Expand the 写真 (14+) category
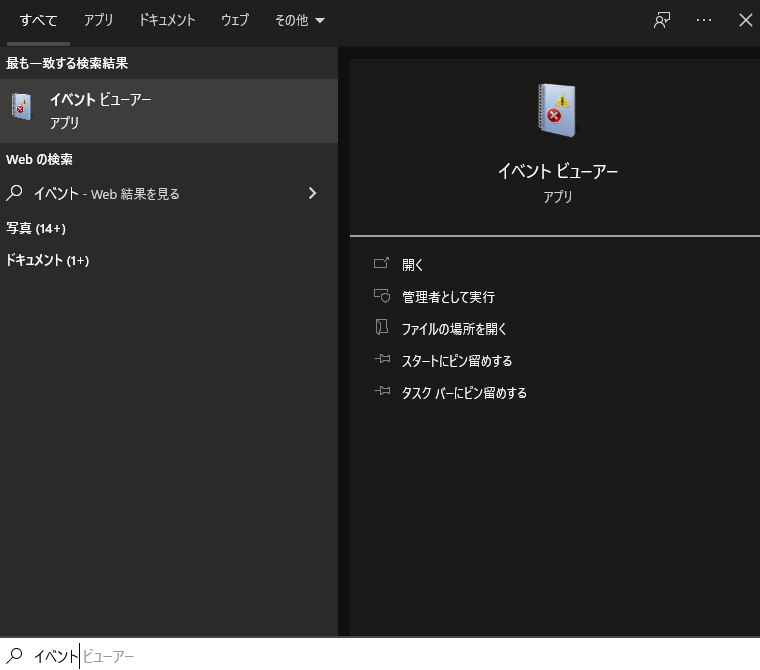Image resolution: width=760 pixels, height=670 pixels. coord(36,228)
